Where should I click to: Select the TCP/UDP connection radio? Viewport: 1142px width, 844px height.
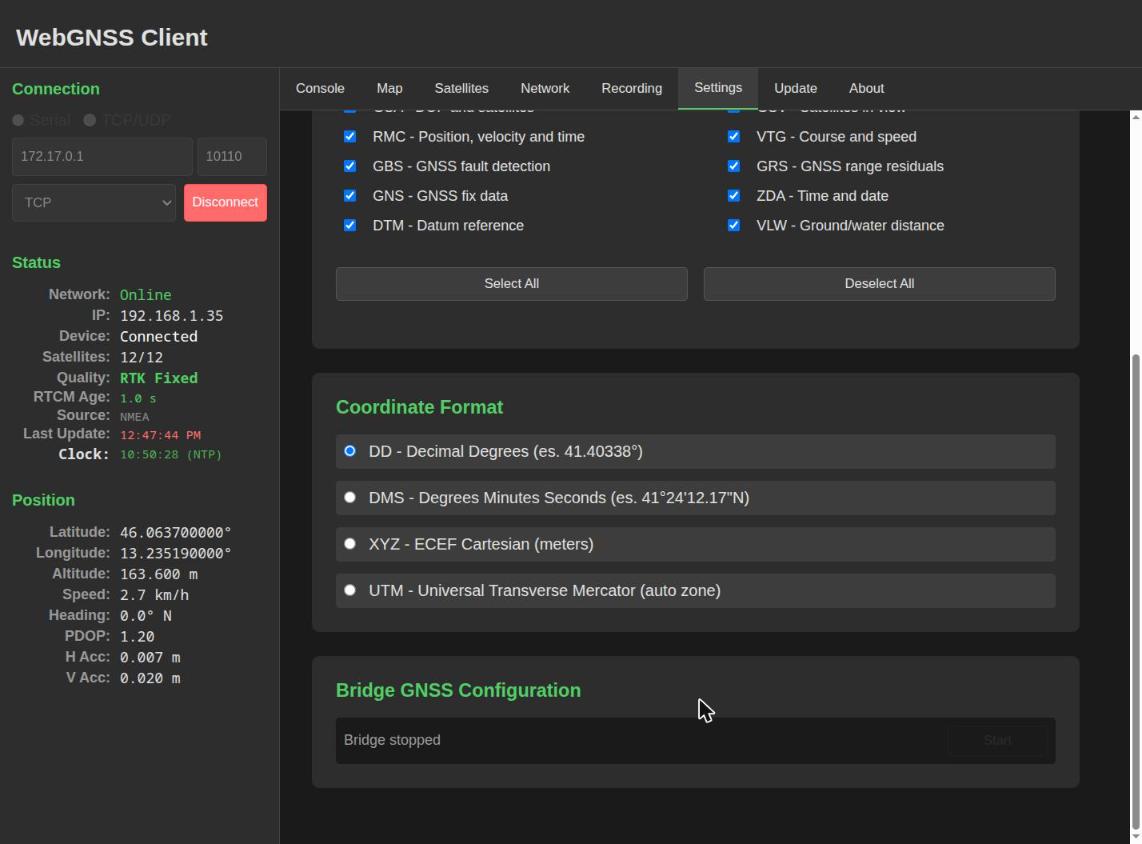(x=90, y=120)
